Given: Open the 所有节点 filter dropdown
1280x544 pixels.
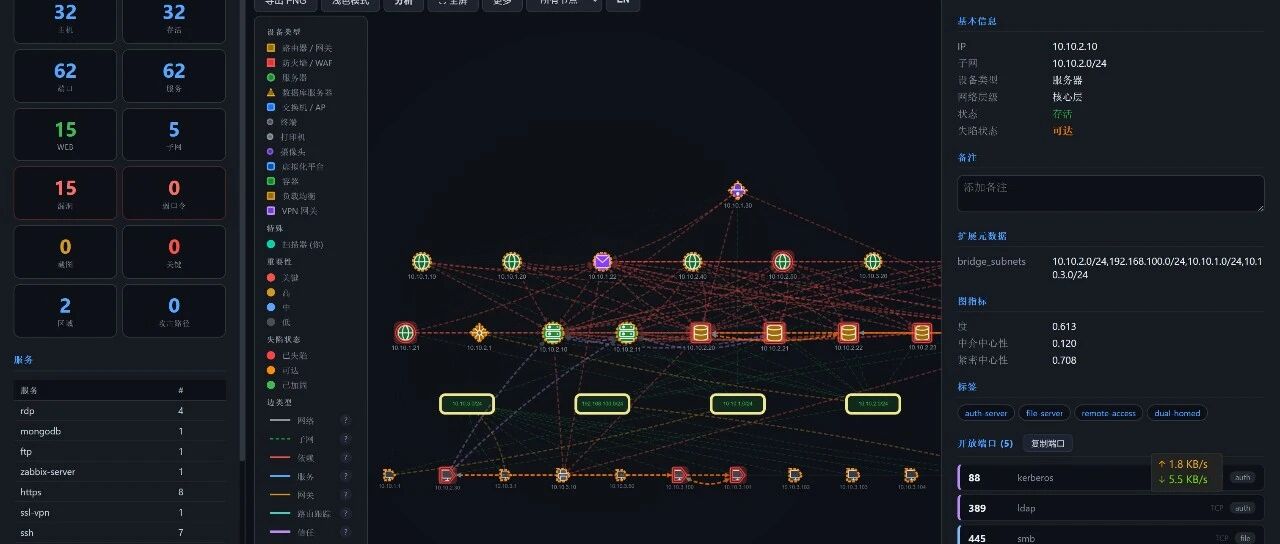Looking at the screenshot, I should [564, 3].
